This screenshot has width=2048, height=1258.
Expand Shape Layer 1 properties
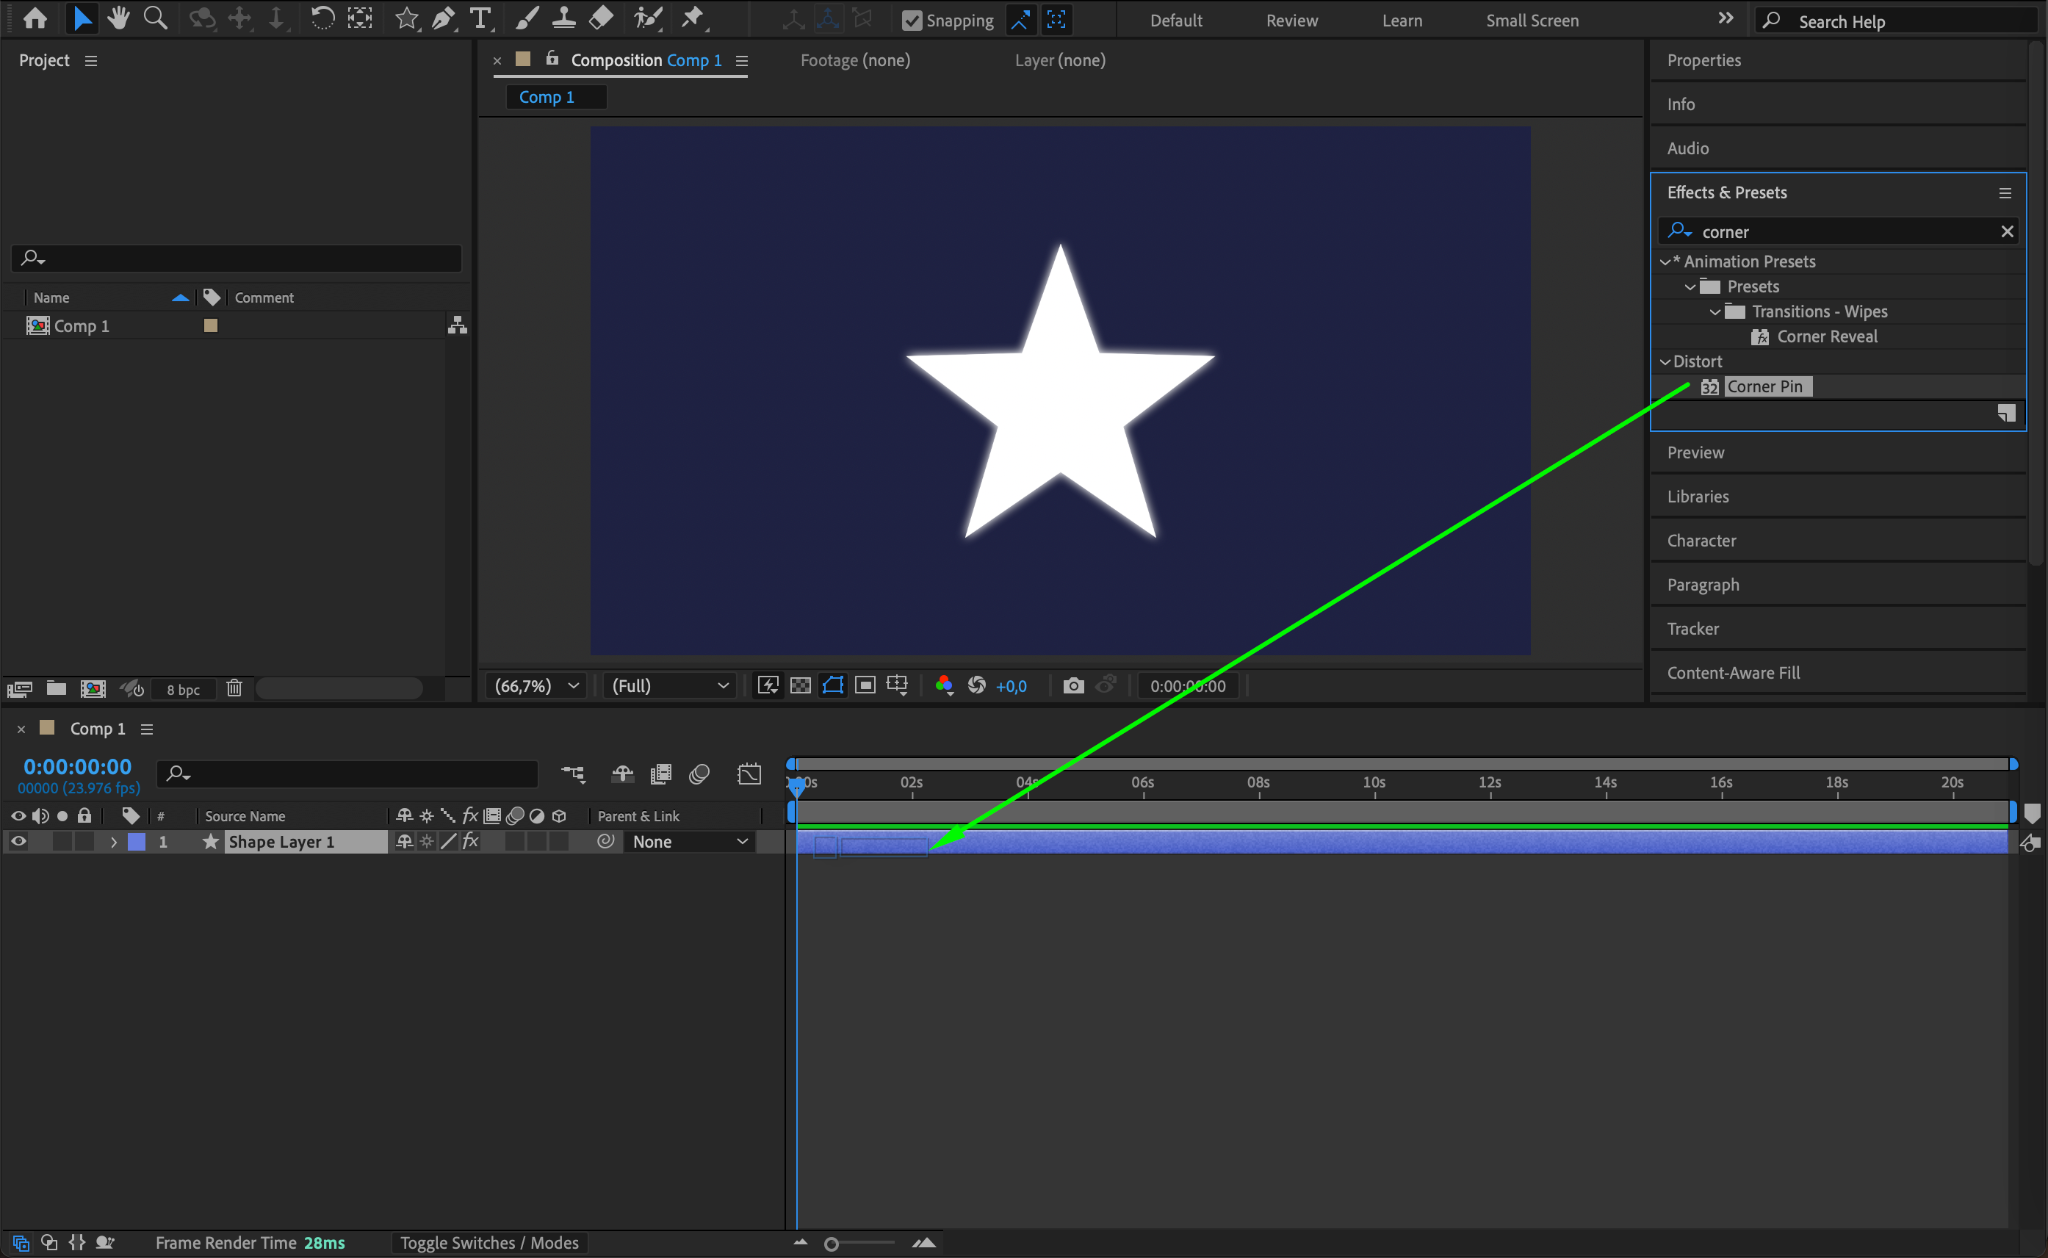114,842
